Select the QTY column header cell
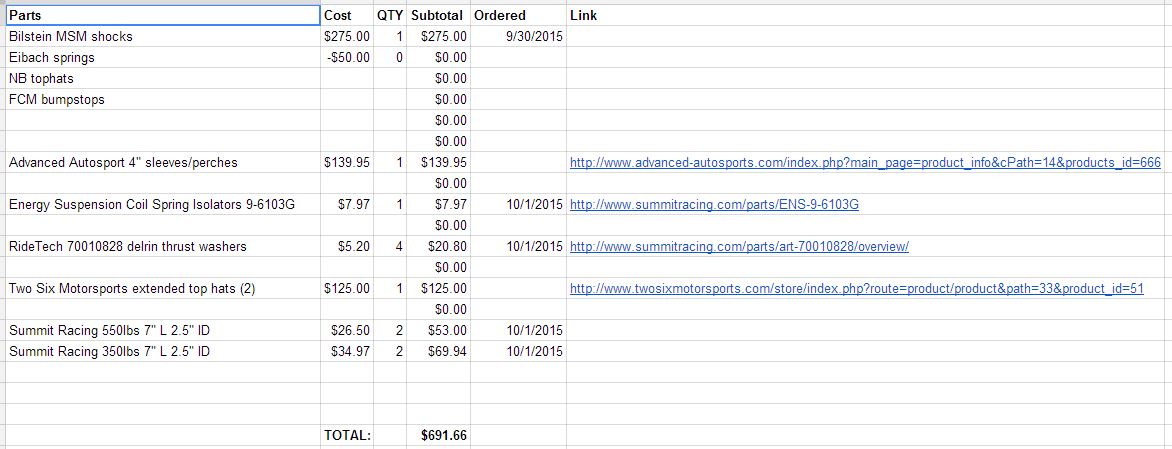The height and width of the screenshot is (449, 1172). tap(389, 15)
